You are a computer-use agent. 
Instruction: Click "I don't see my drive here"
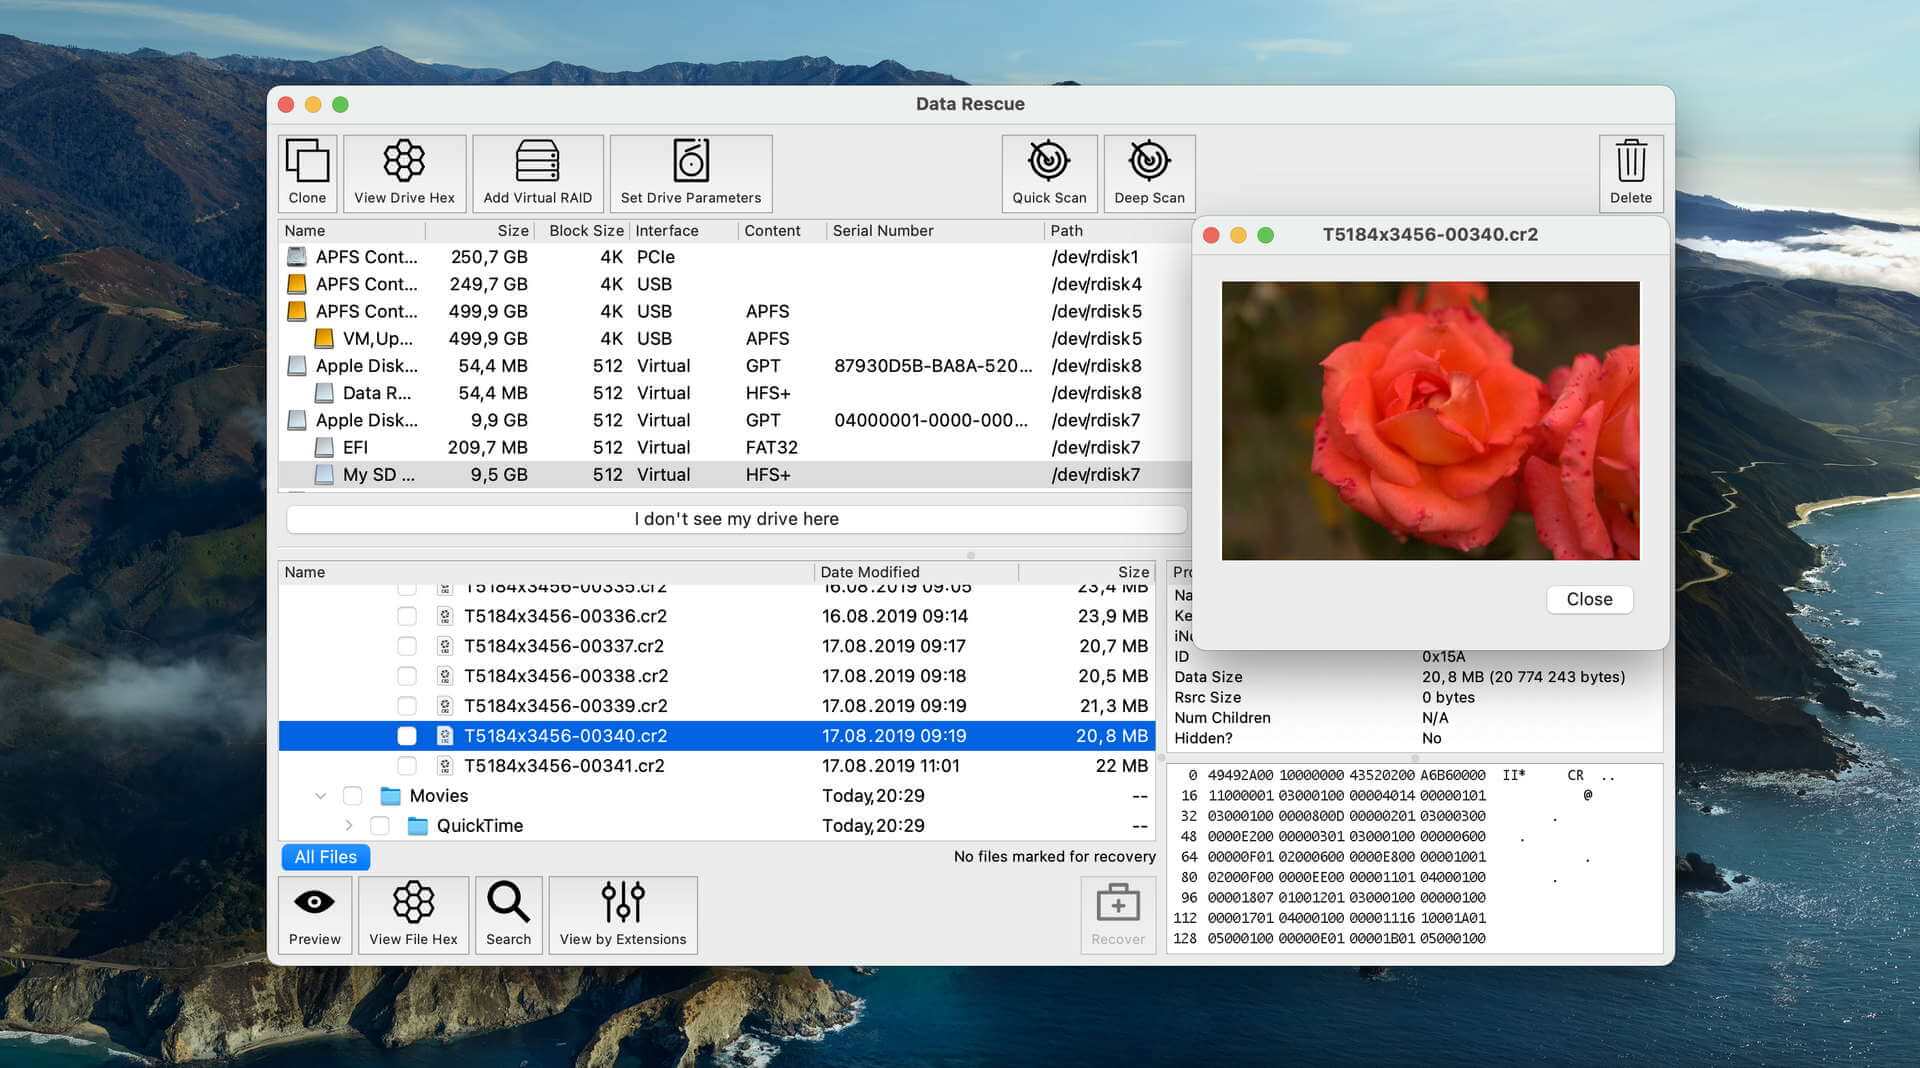click(736, 519)
